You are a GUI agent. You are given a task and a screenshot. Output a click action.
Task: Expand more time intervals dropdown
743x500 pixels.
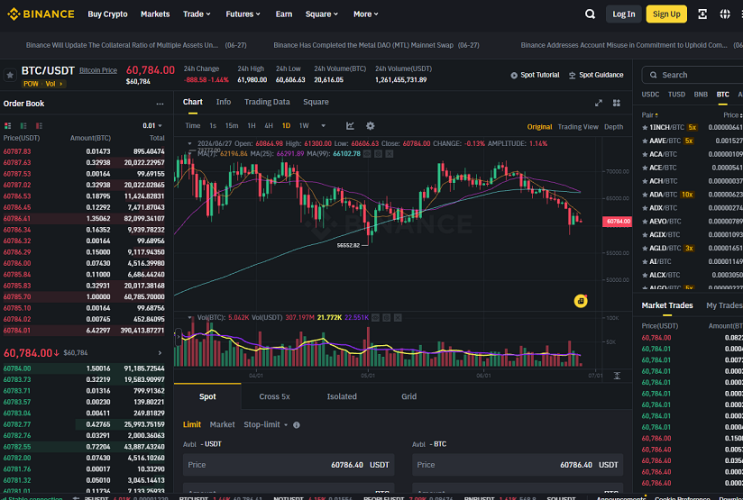[323, 126]
